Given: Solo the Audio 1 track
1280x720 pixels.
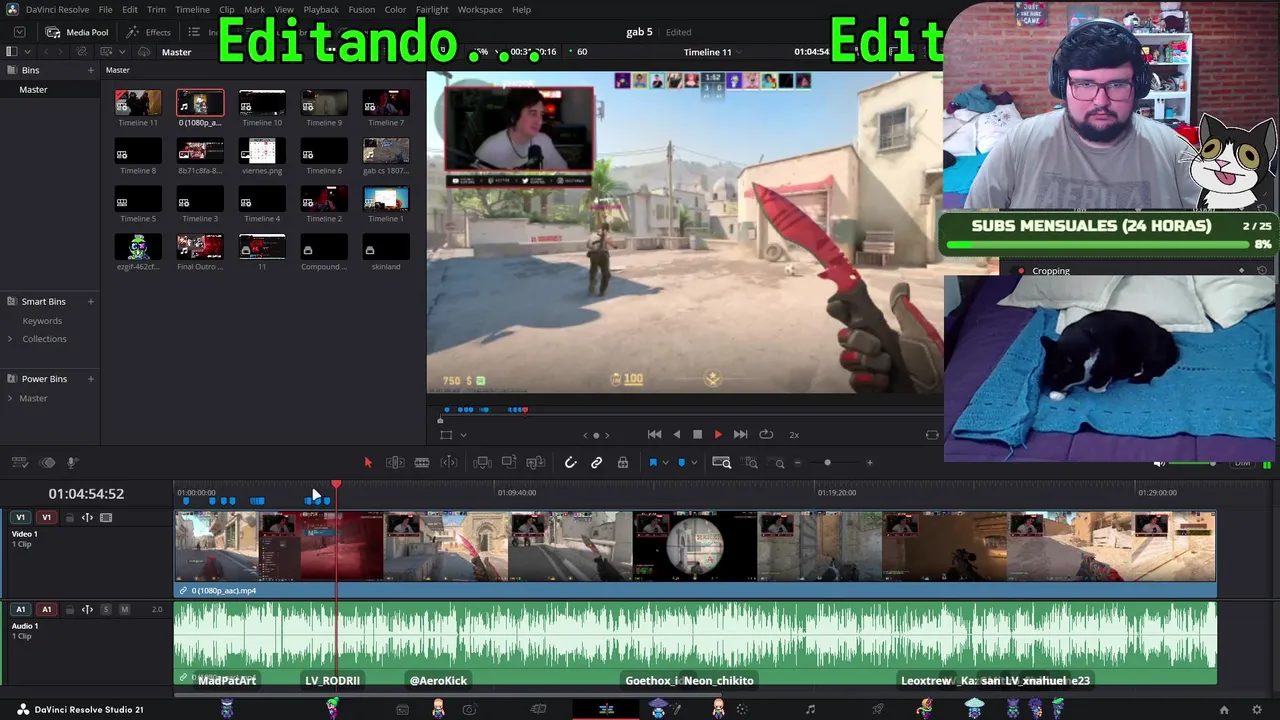Looking at the screenshot, I should pos(106,609).
